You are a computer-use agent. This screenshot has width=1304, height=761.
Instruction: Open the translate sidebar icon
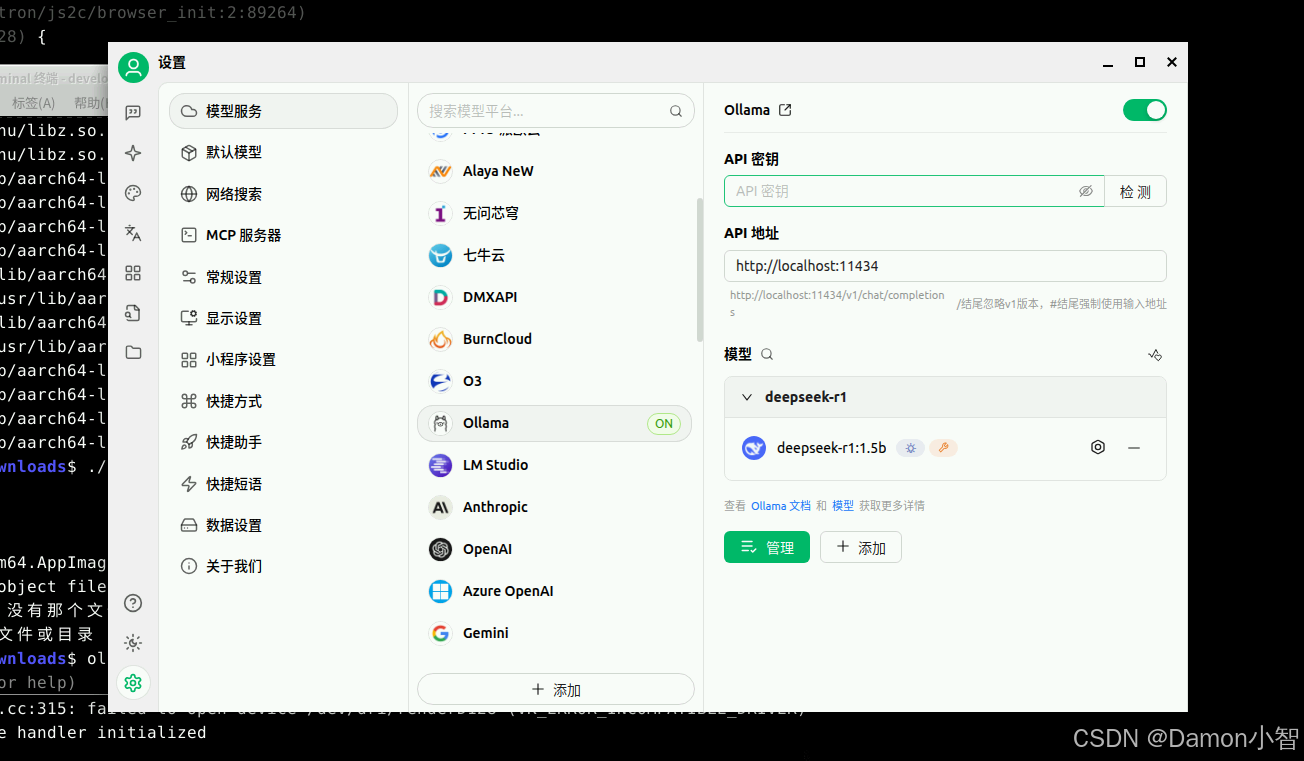point(133,233)
